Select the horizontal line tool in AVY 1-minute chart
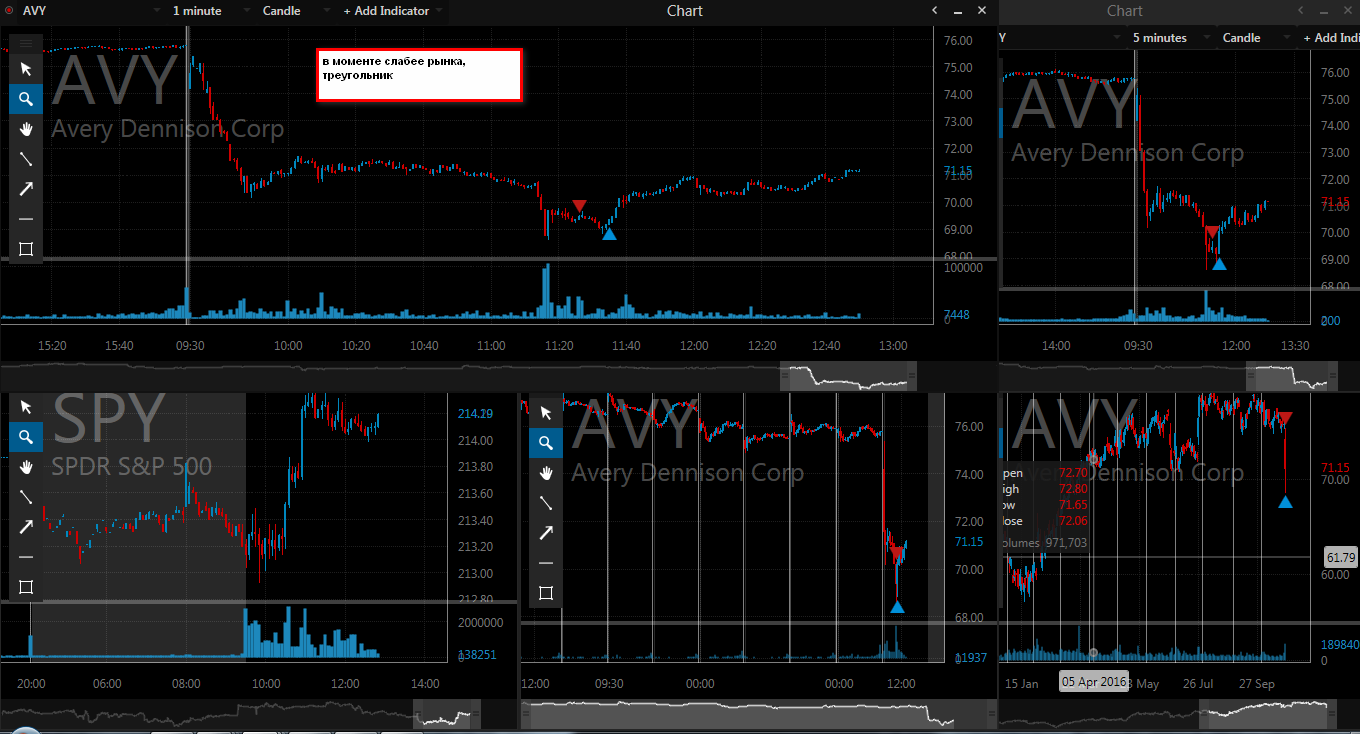1360x734 pixels. (26, 219)
